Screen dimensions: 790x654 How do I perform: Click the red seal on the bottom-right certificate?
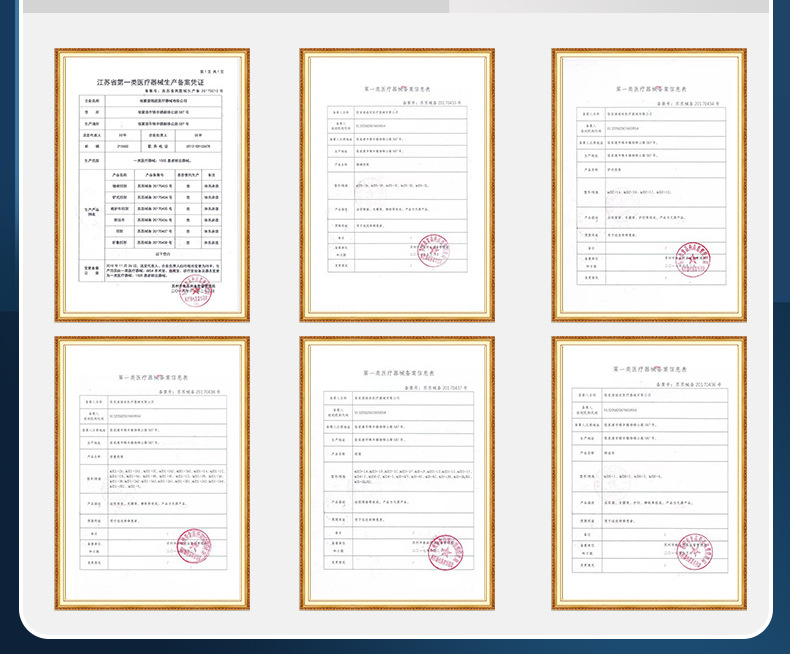tap(694, 552)
